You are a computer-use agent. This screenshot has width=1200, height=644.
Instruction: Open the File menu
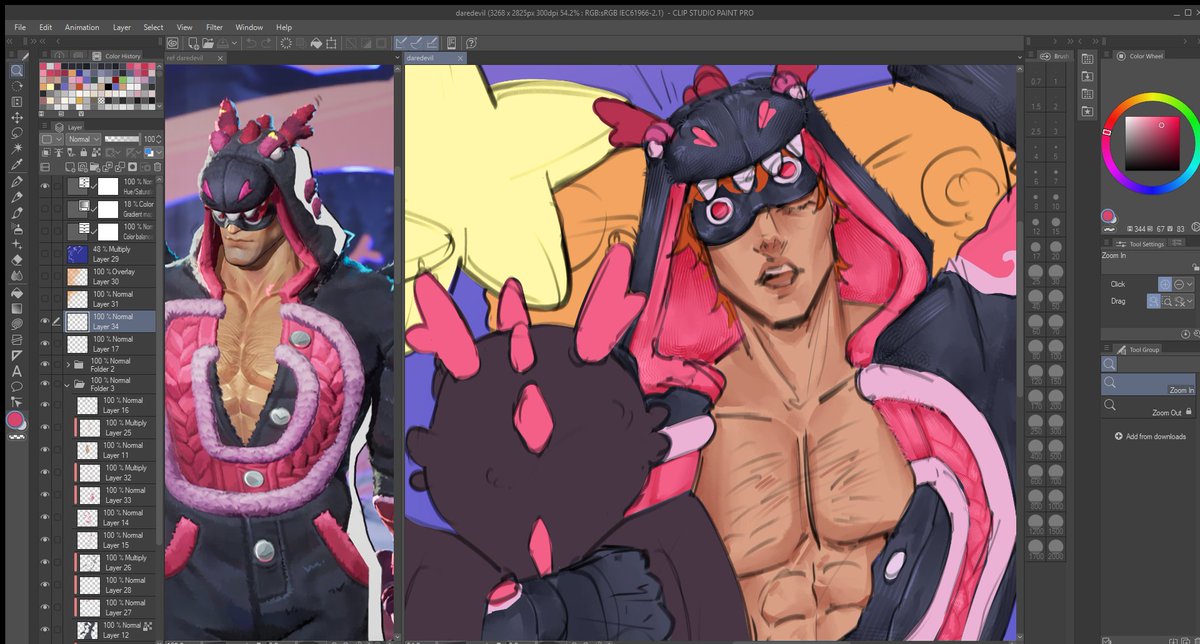[18, 27]
